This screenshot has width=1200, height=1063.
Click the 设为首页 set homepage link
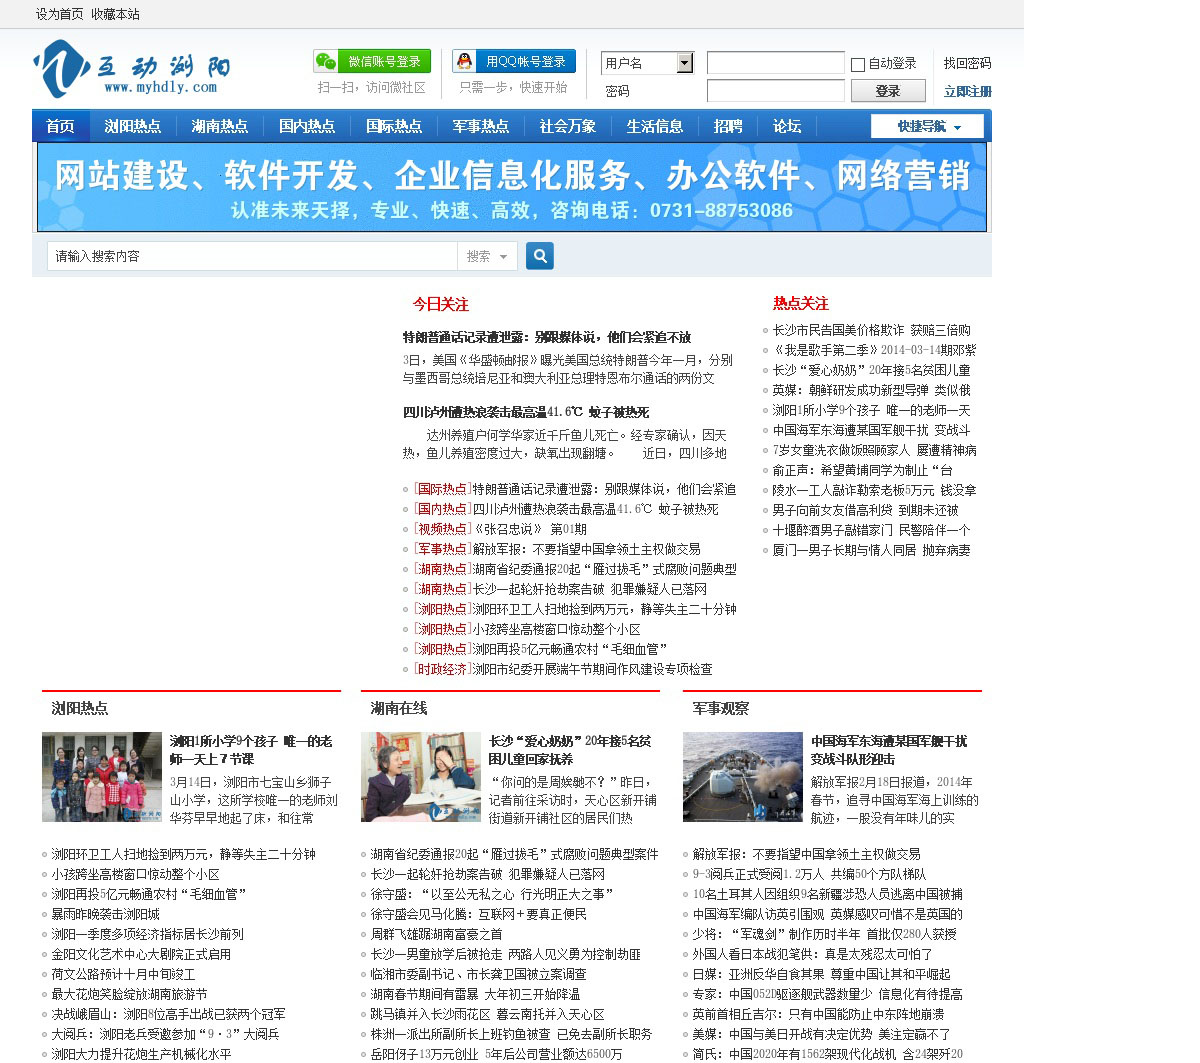pos(60,14)
